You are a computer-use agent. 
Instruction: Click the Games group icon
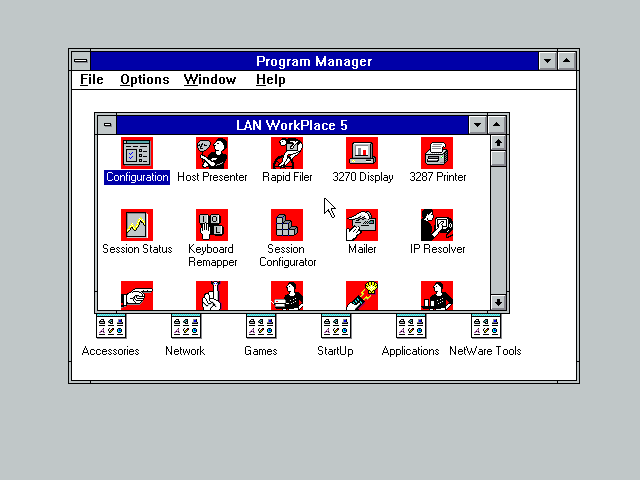click(x=261, y=326)
